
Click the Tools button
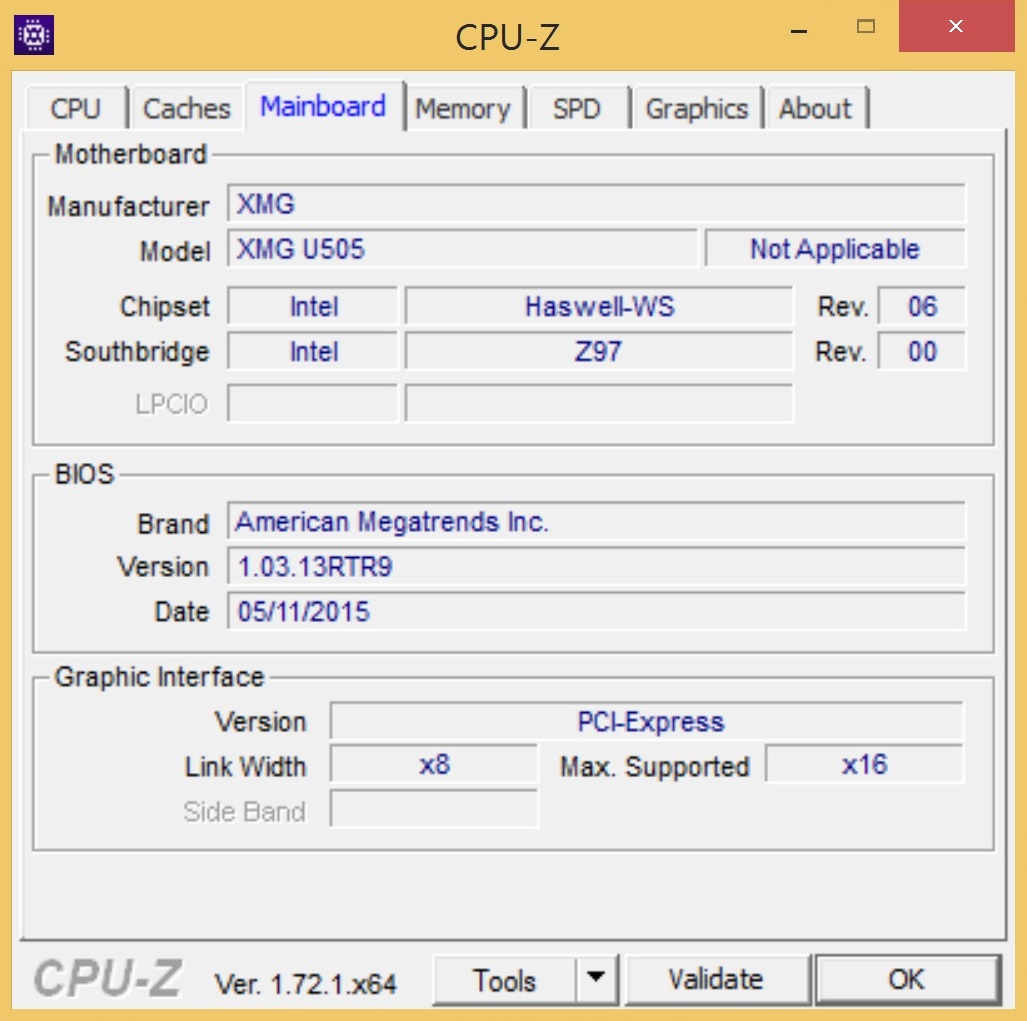click(504, 980)
